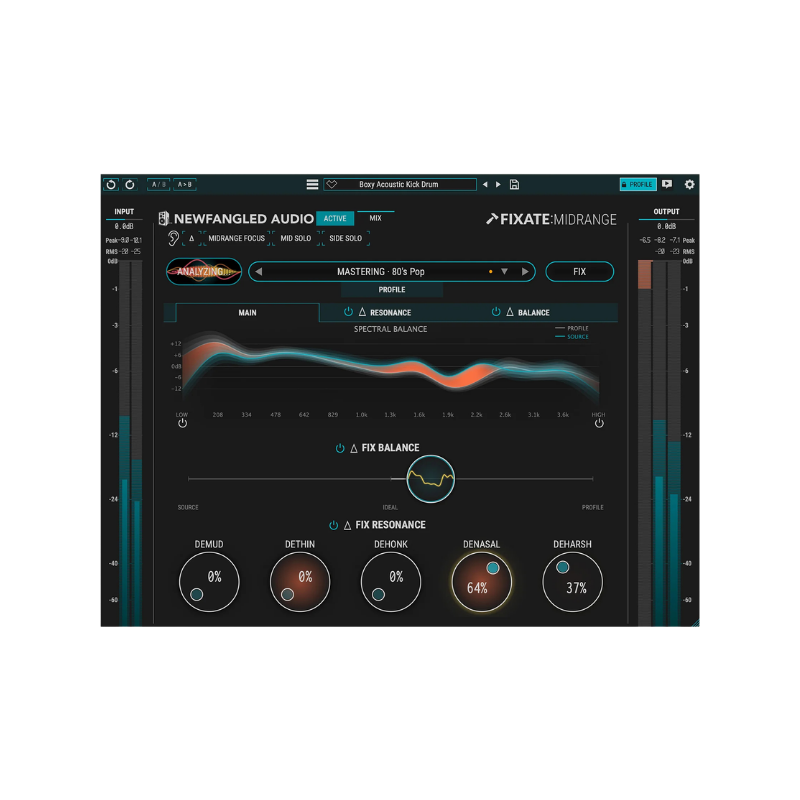Click the DENASAL knob at 64%
This screenshot has width=800, height=800.
click(482, 582)
